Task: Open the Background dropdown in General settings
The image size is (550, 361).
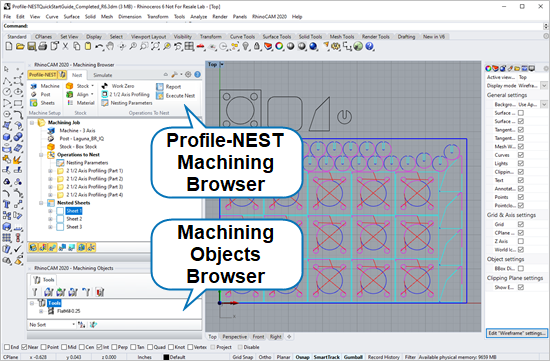Action: point(544,104)
